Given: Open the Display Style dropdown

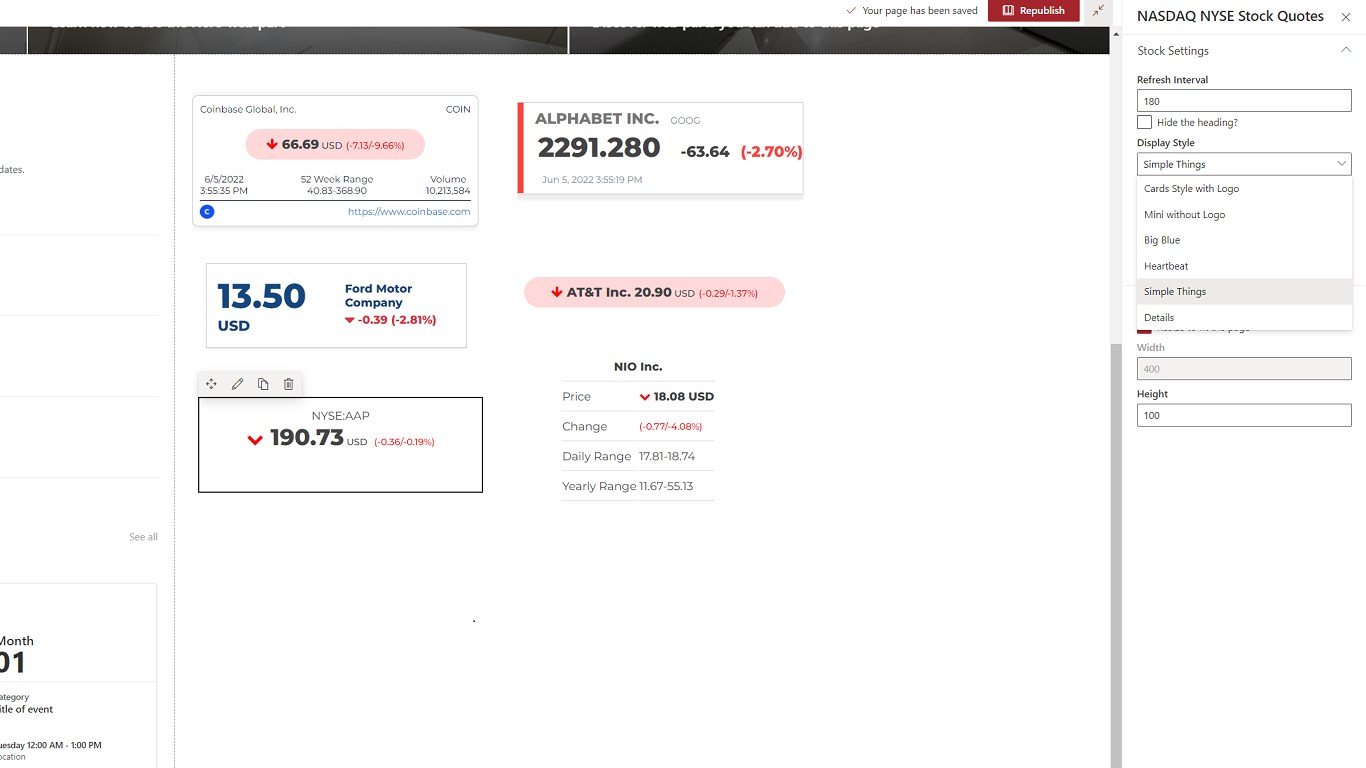Looking at the screenshot, I should click(1244, 164).
